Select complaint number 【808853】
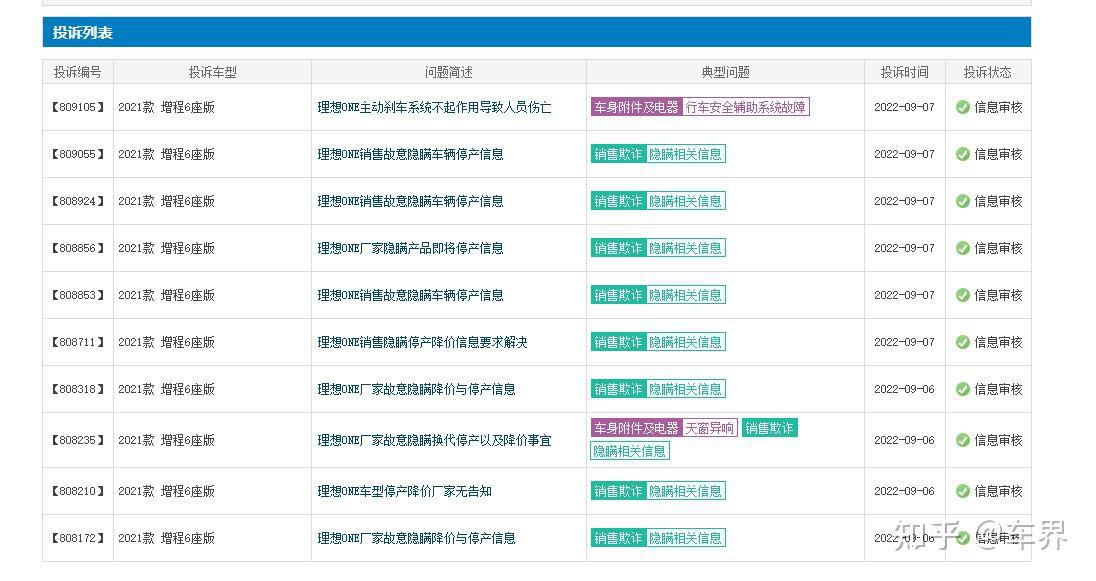This screenshot has height=581, width=1096. click(x=78, y=295)
